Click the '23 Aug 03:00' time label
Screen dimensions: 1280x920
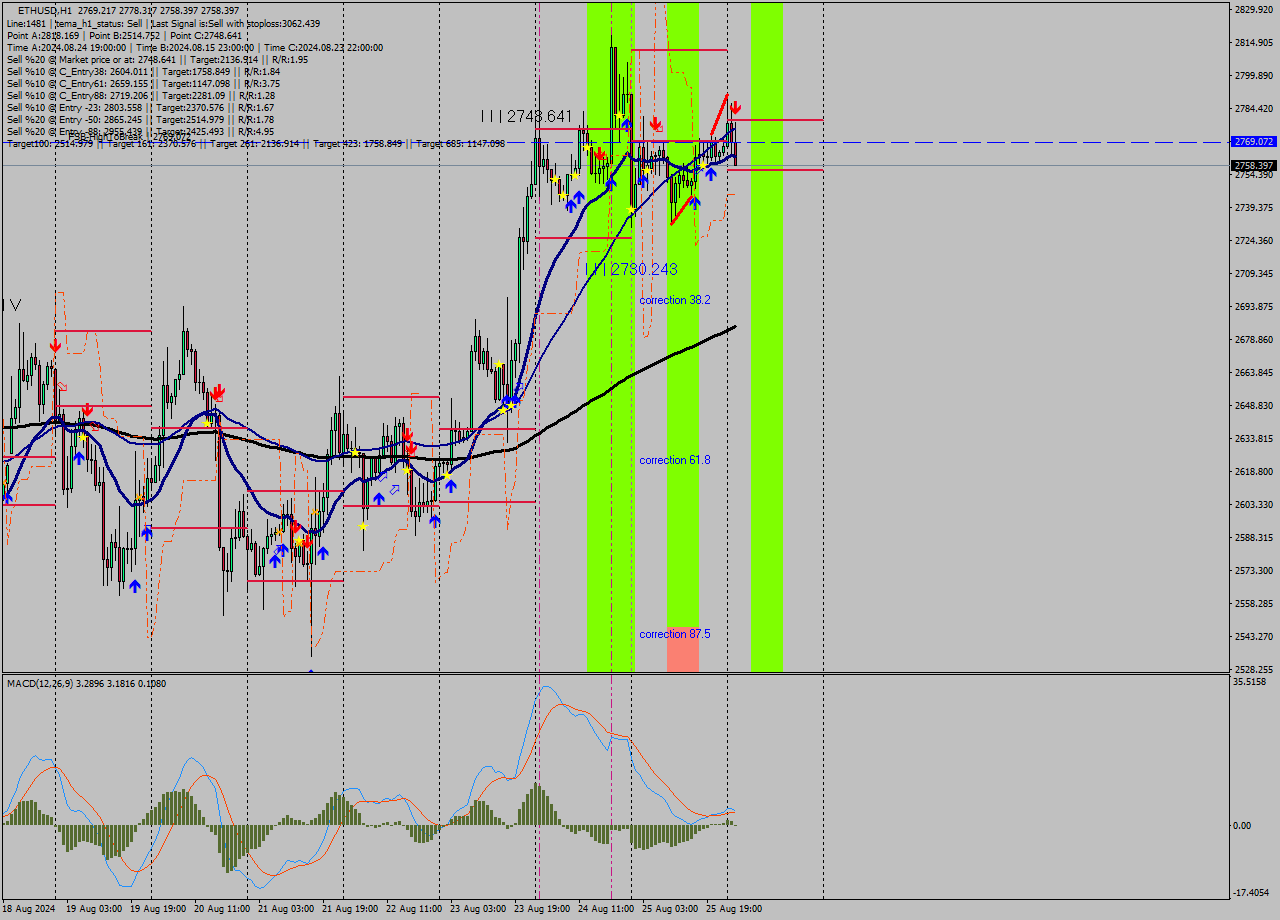(478, 909)
